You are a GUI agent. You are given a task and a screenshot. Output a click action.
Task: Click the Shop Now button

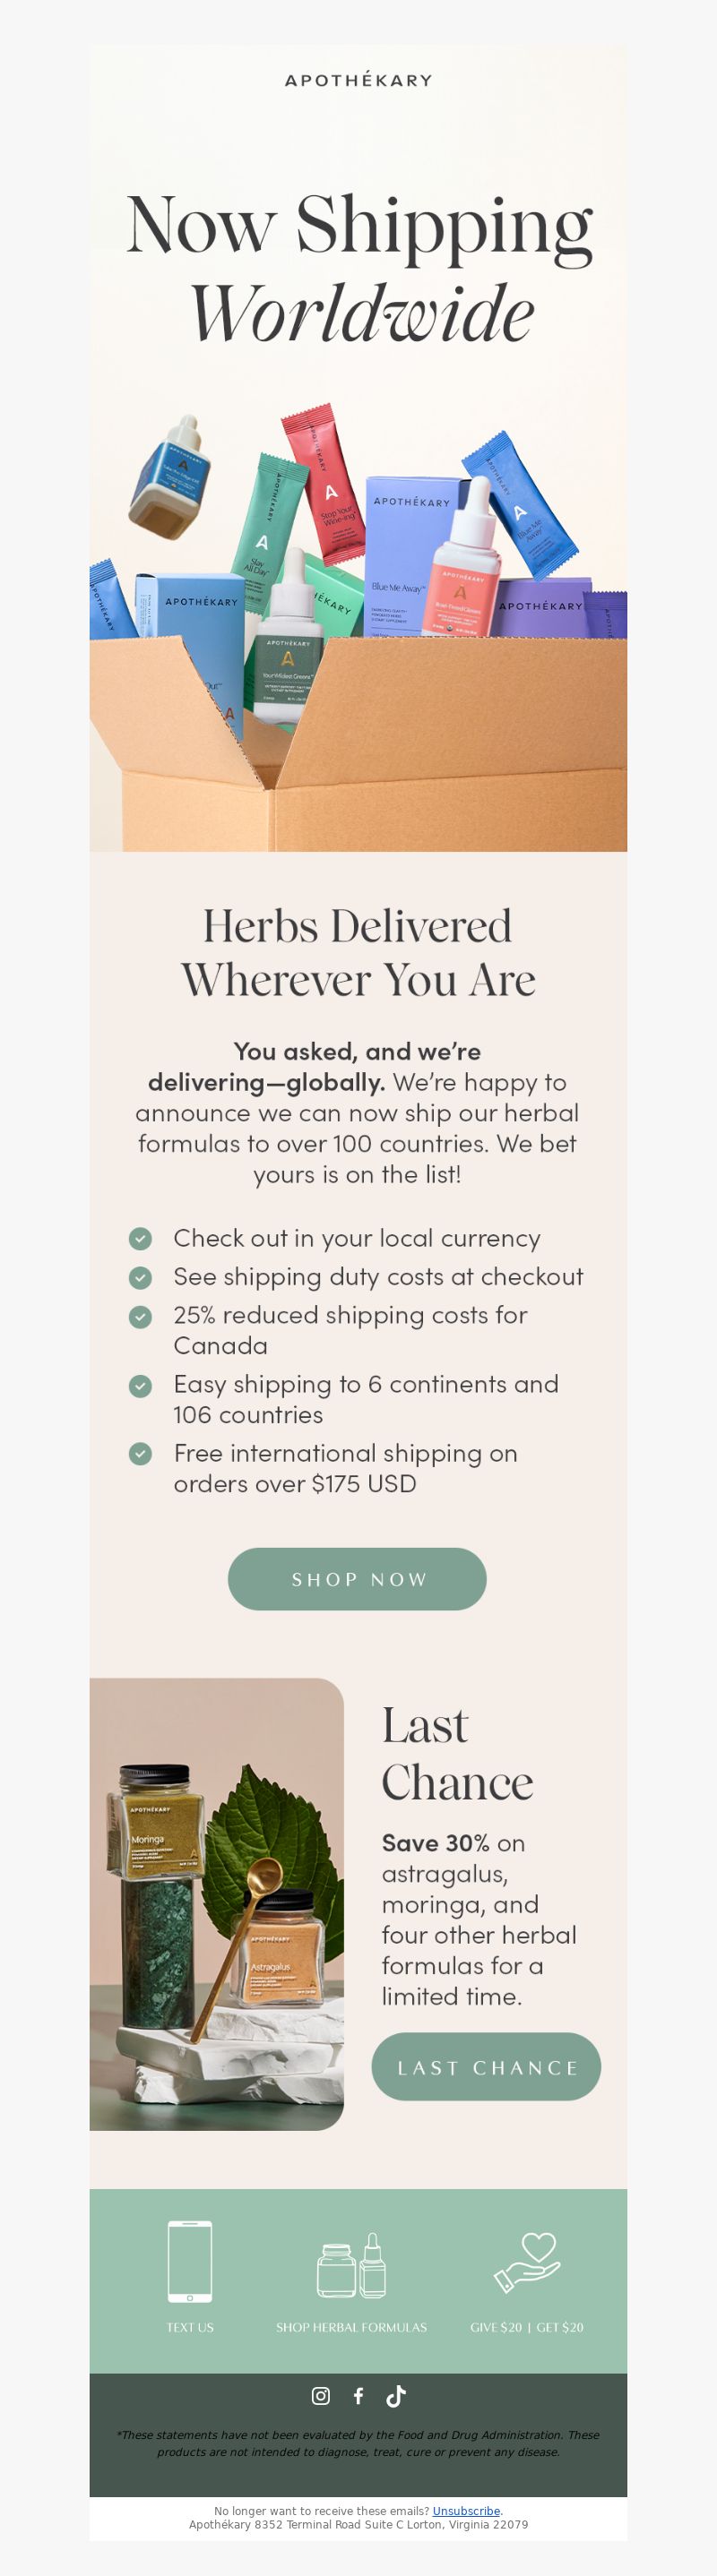pos(358,1579)
